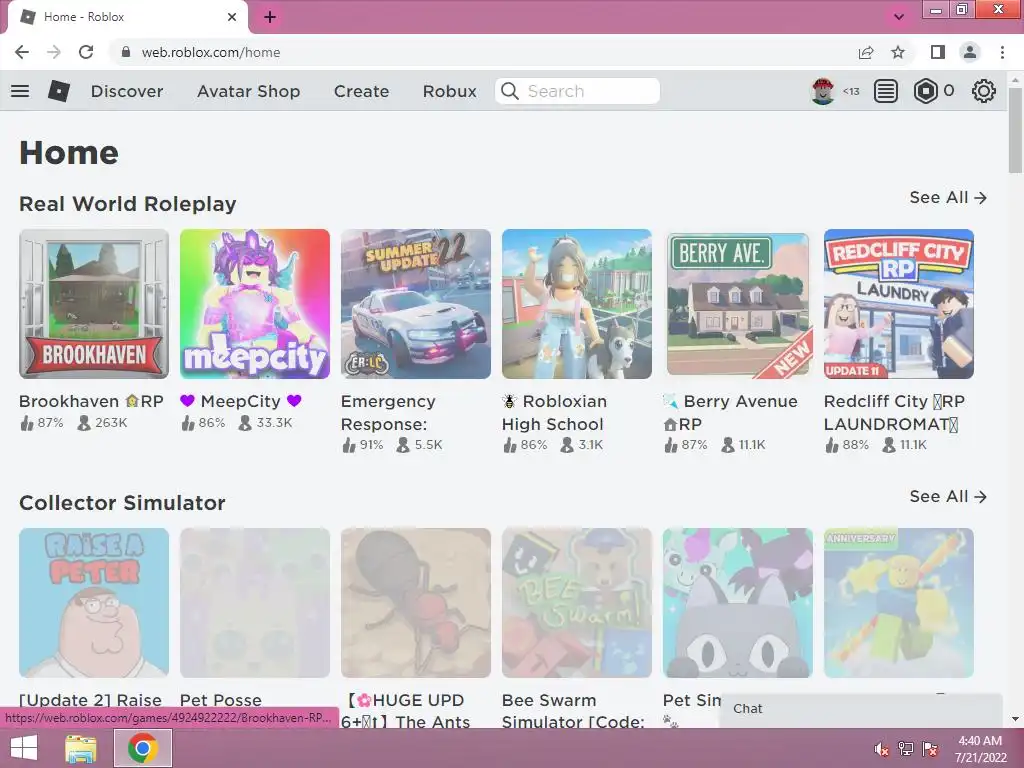Open Windows Start menu
This screenshot has height=768, width=1024.
coord(24,748)
